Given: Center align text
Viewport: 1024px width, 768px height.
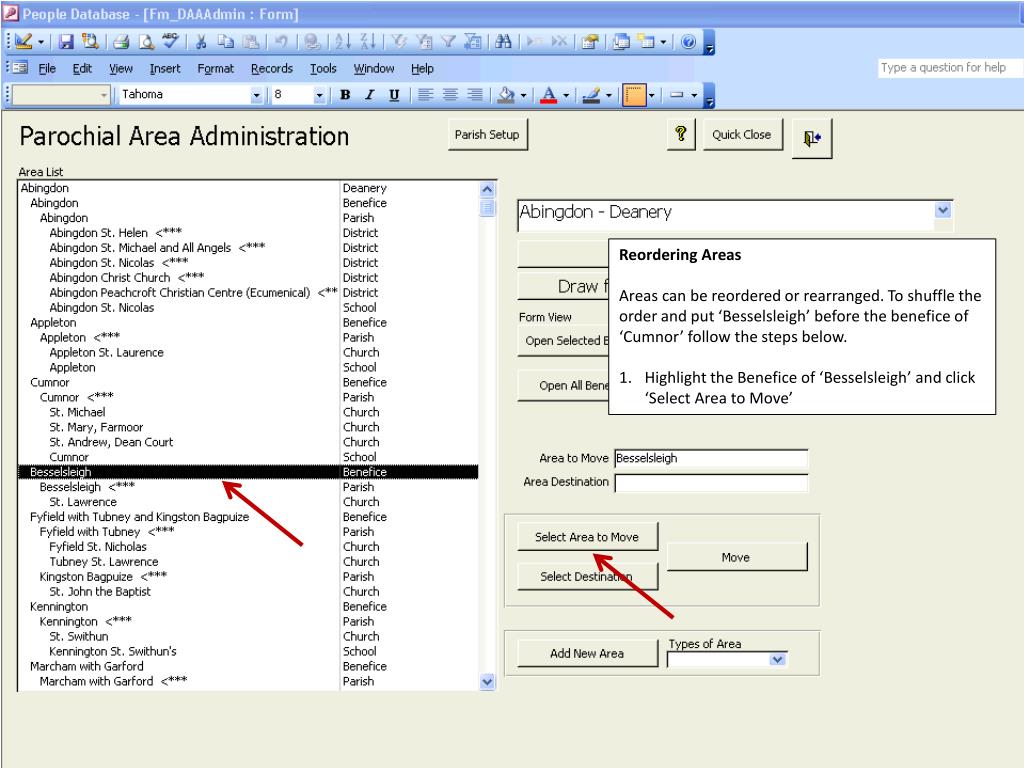Looking at the screenshot, I should [x=450, y=95].
